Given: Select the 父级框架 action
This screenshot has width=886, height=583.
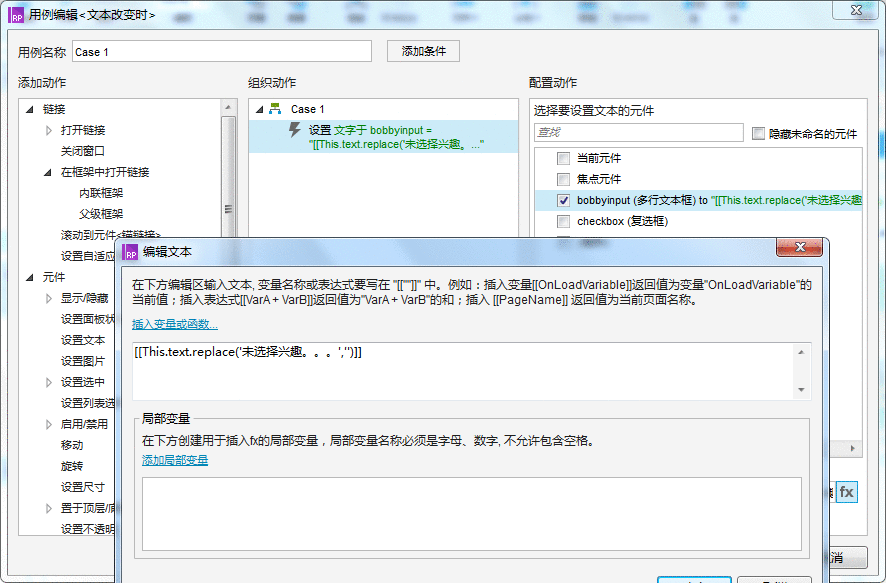Looking at the screenshot, I should [x=101, y=214].
